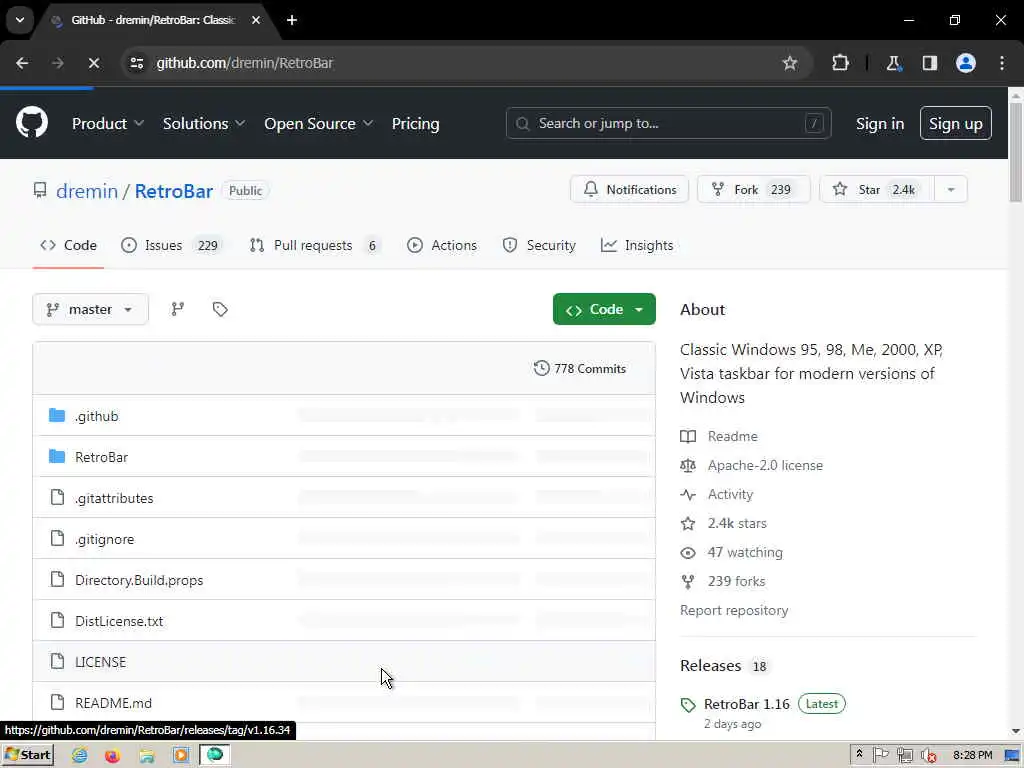Open the dremin user profile link
1024x768 pixels.
click(x=87, y=191)
